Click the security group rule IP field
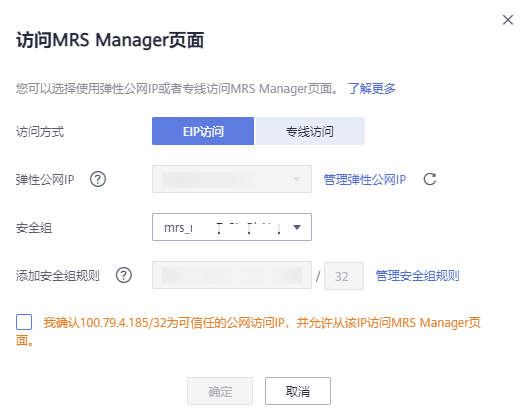Viewport: 525px width, 417px height. pyautogui.click(x=232, y=275)
